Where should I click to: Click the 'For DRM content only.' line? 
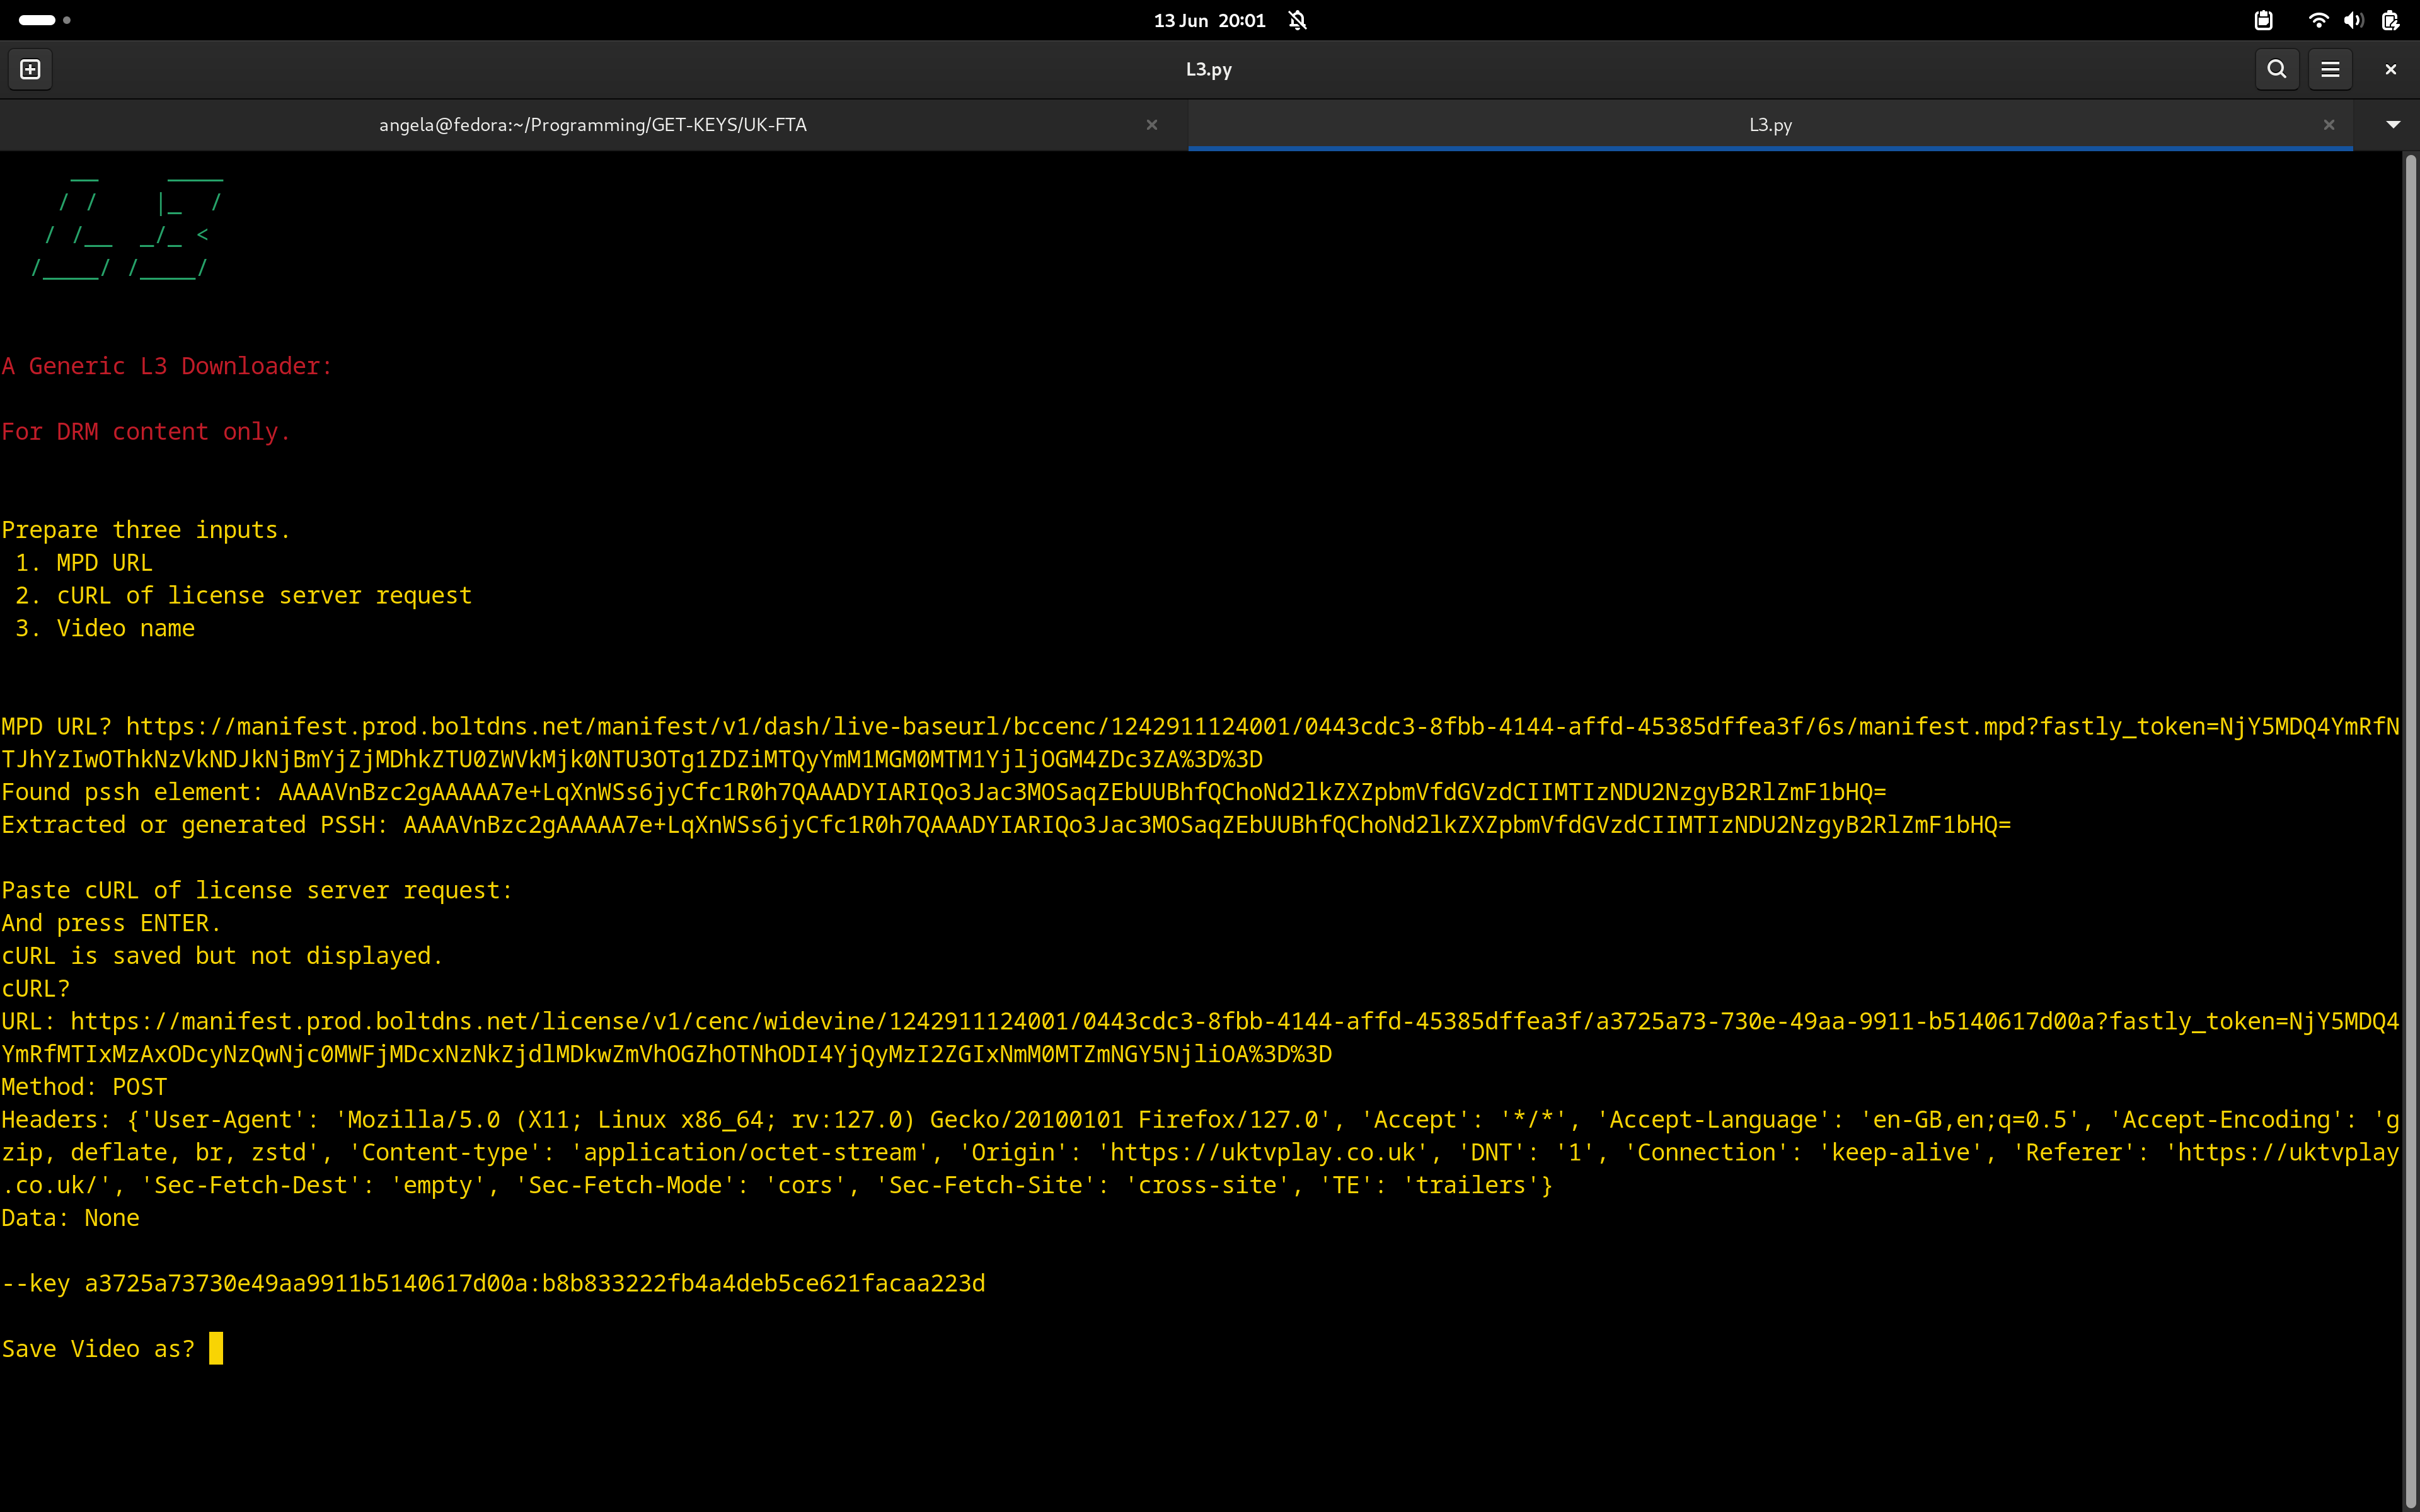[146, 432]
